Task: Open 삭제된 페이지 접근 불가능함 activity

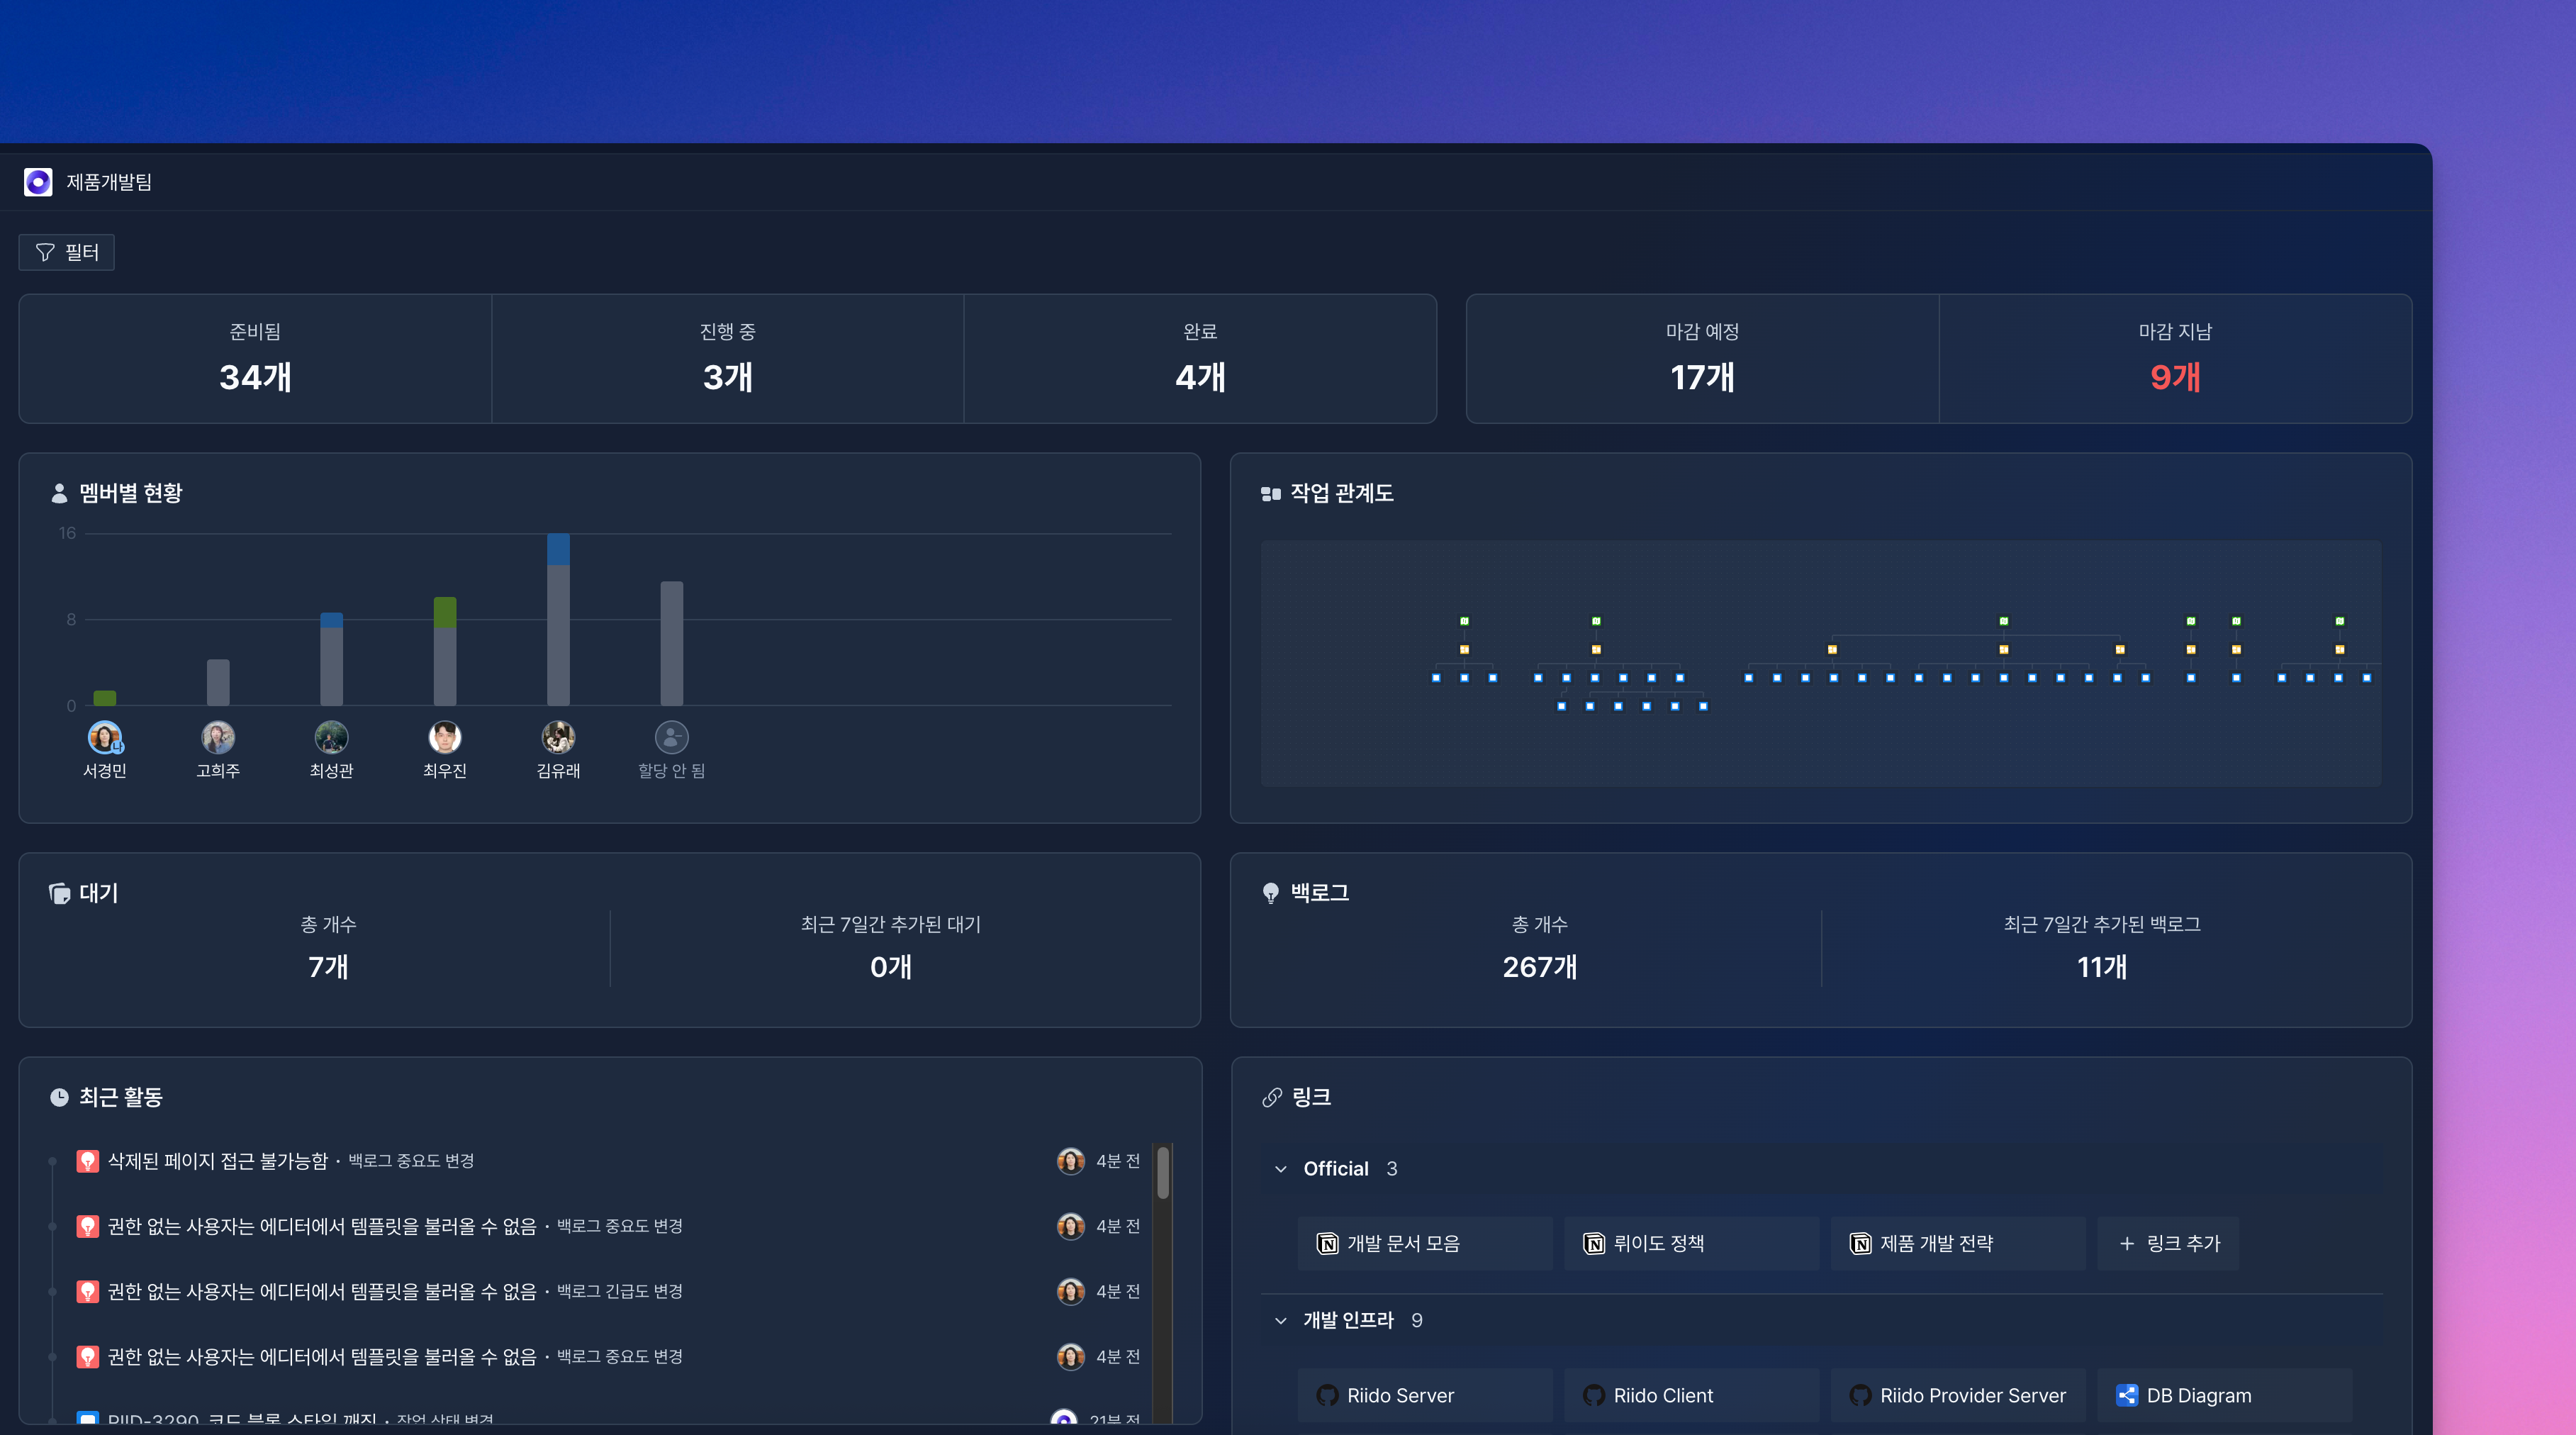Action: 218,1161
